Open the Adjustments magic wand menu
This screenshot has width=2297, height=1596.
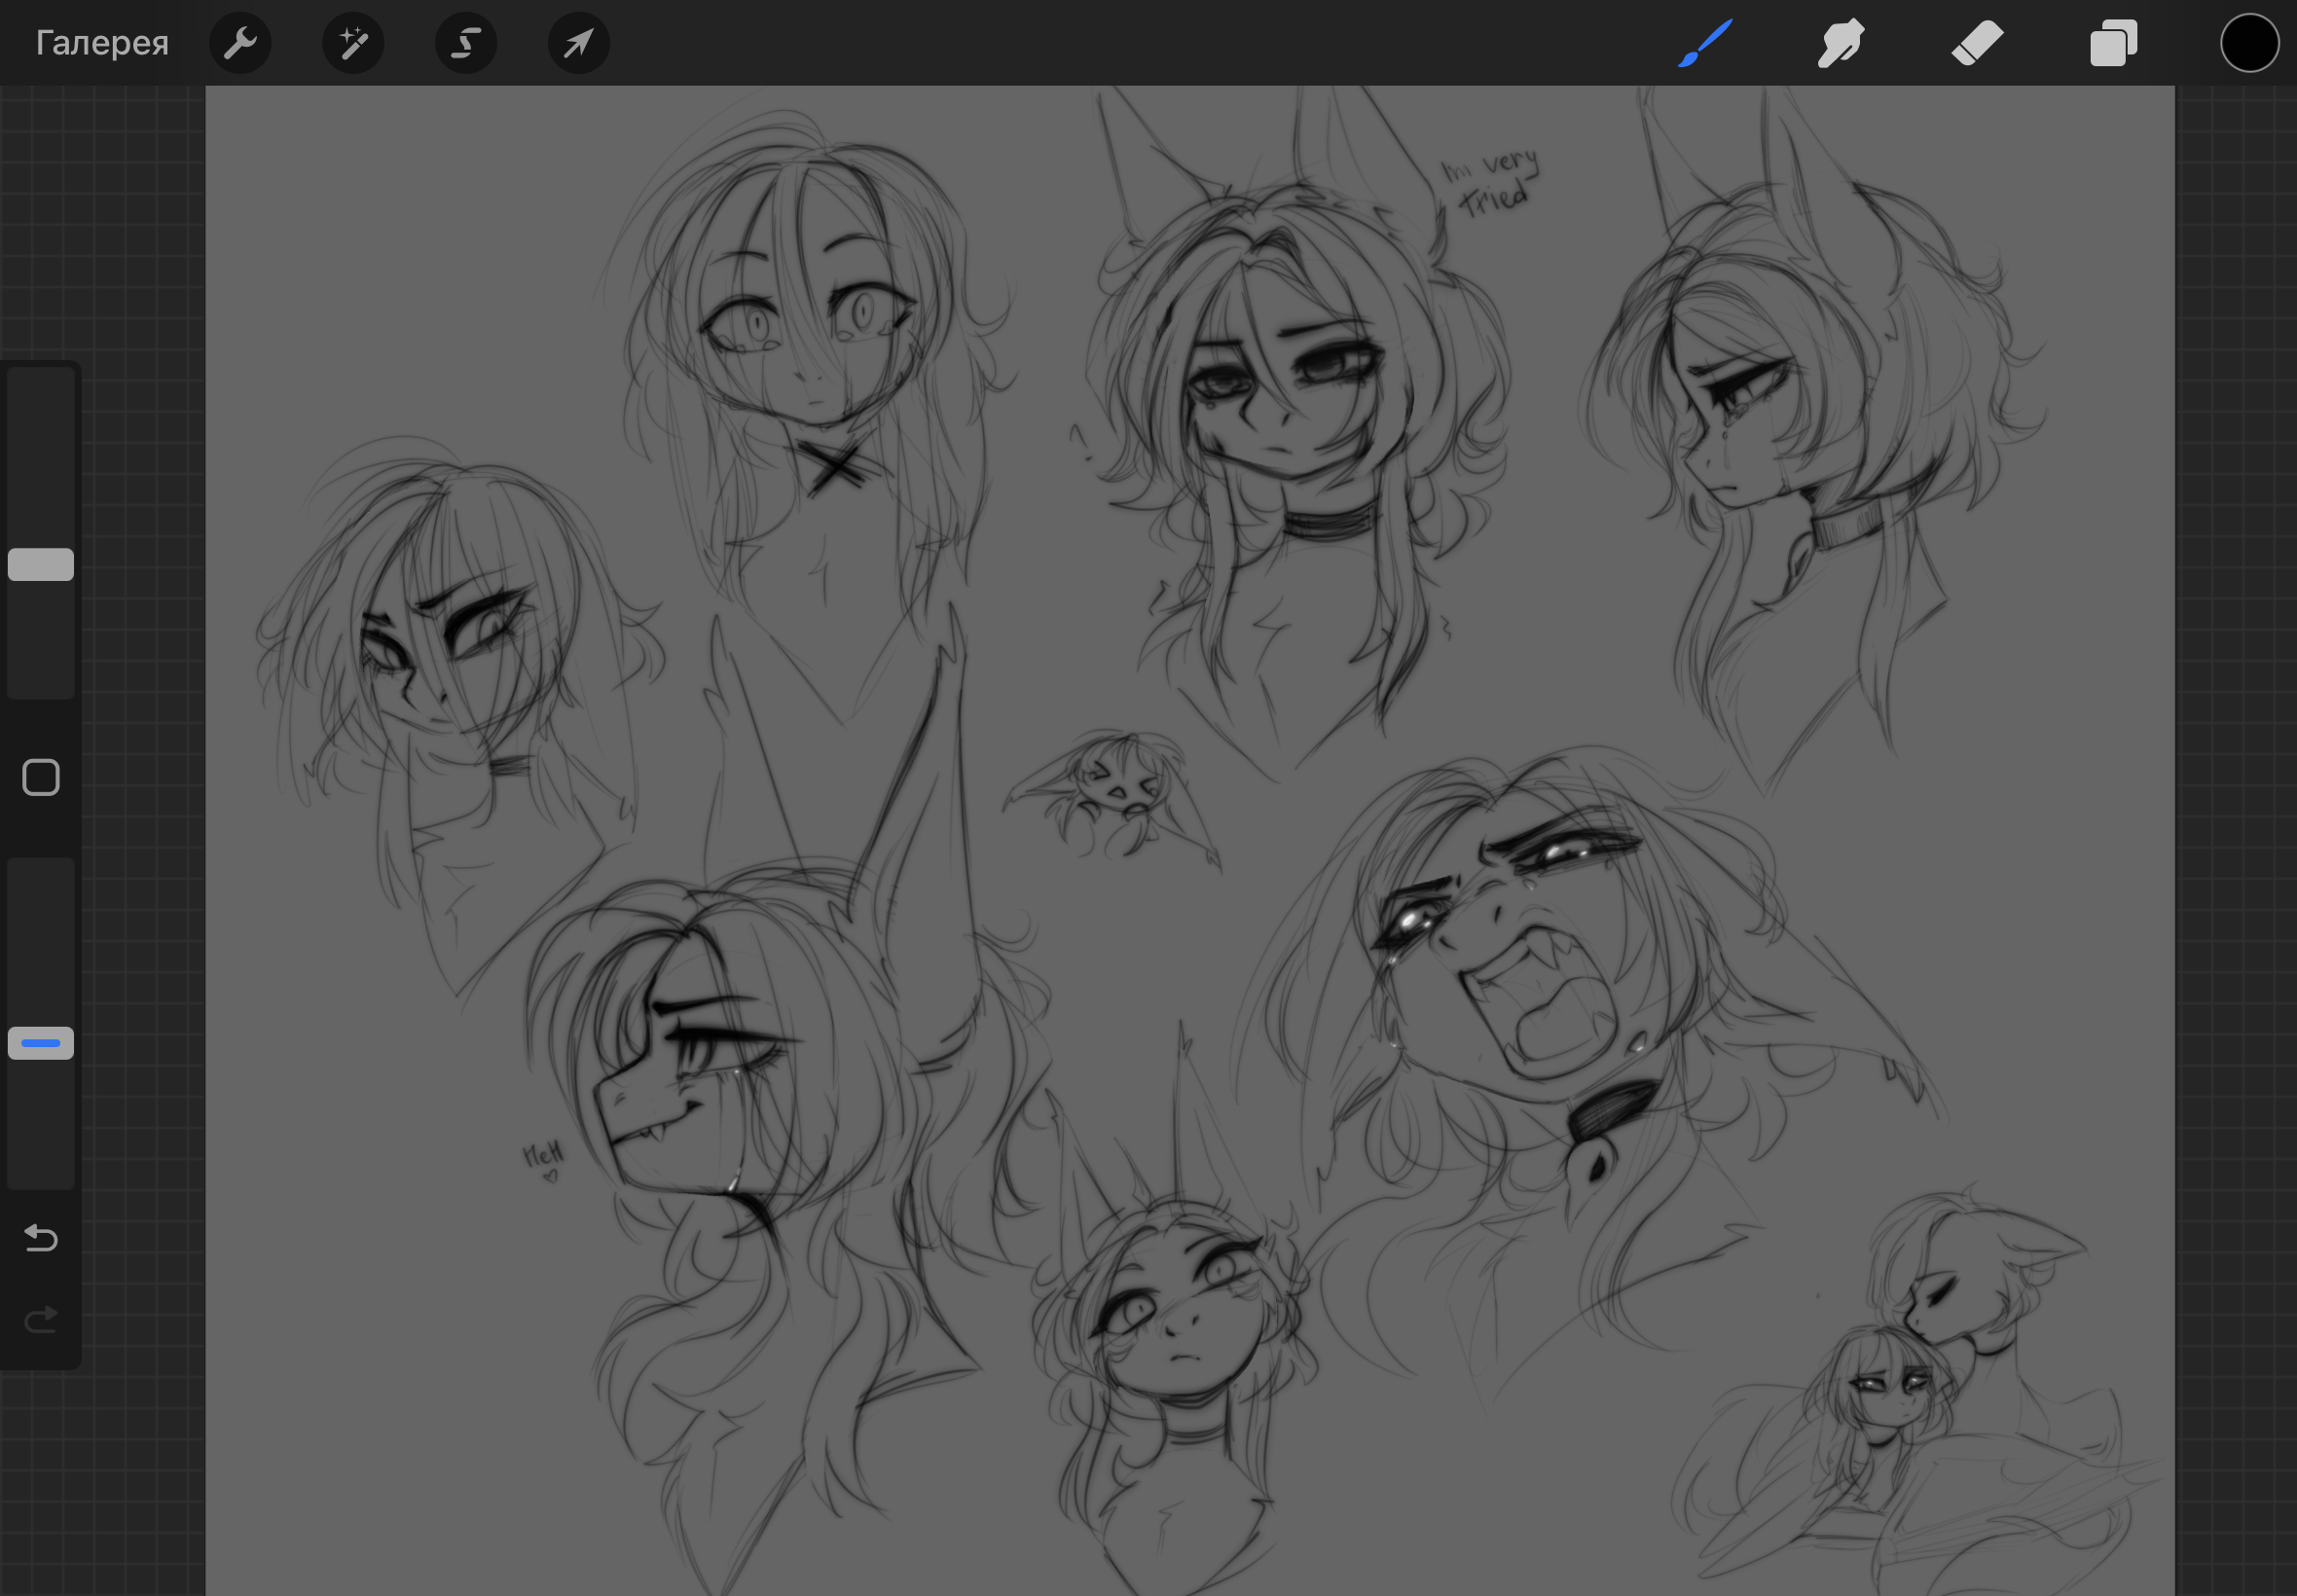coord(353,43)
